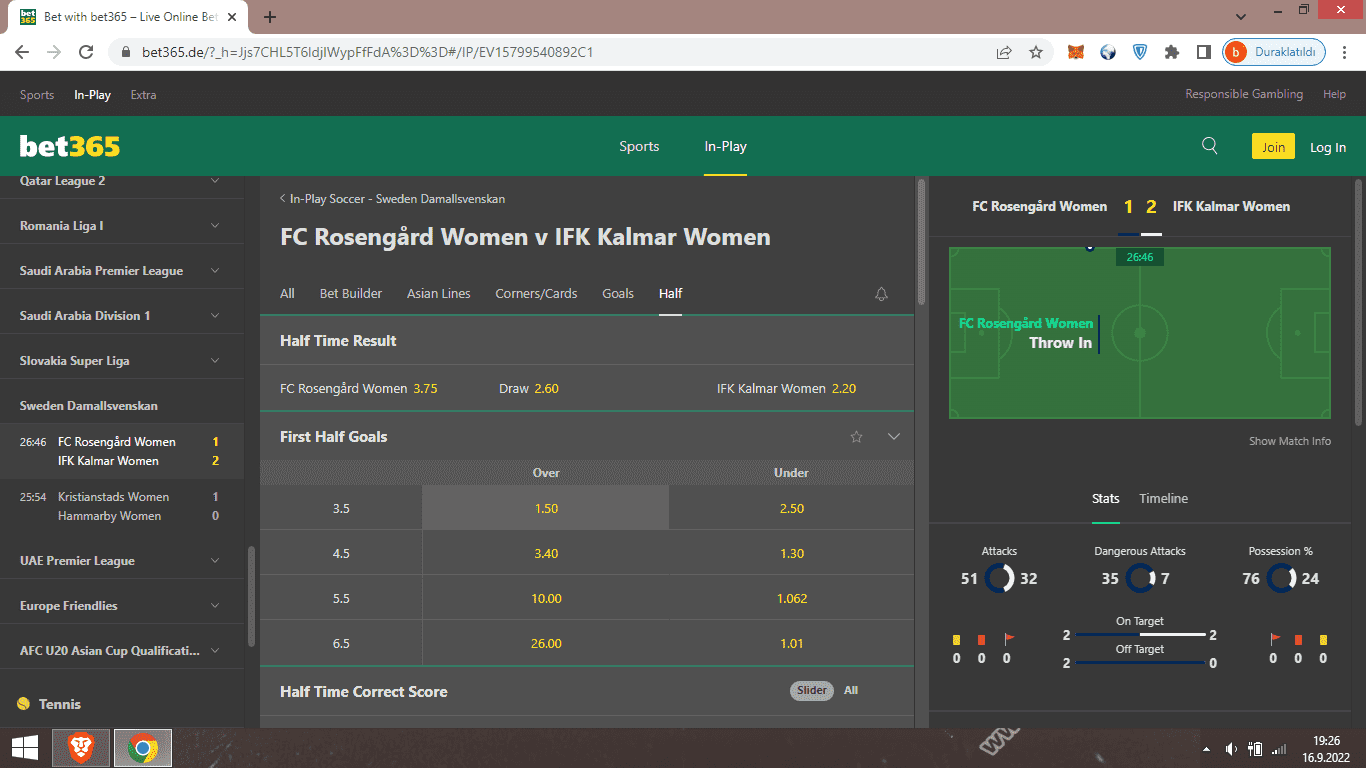Select Over 3.5 odds at 1.50

[546, 508]
